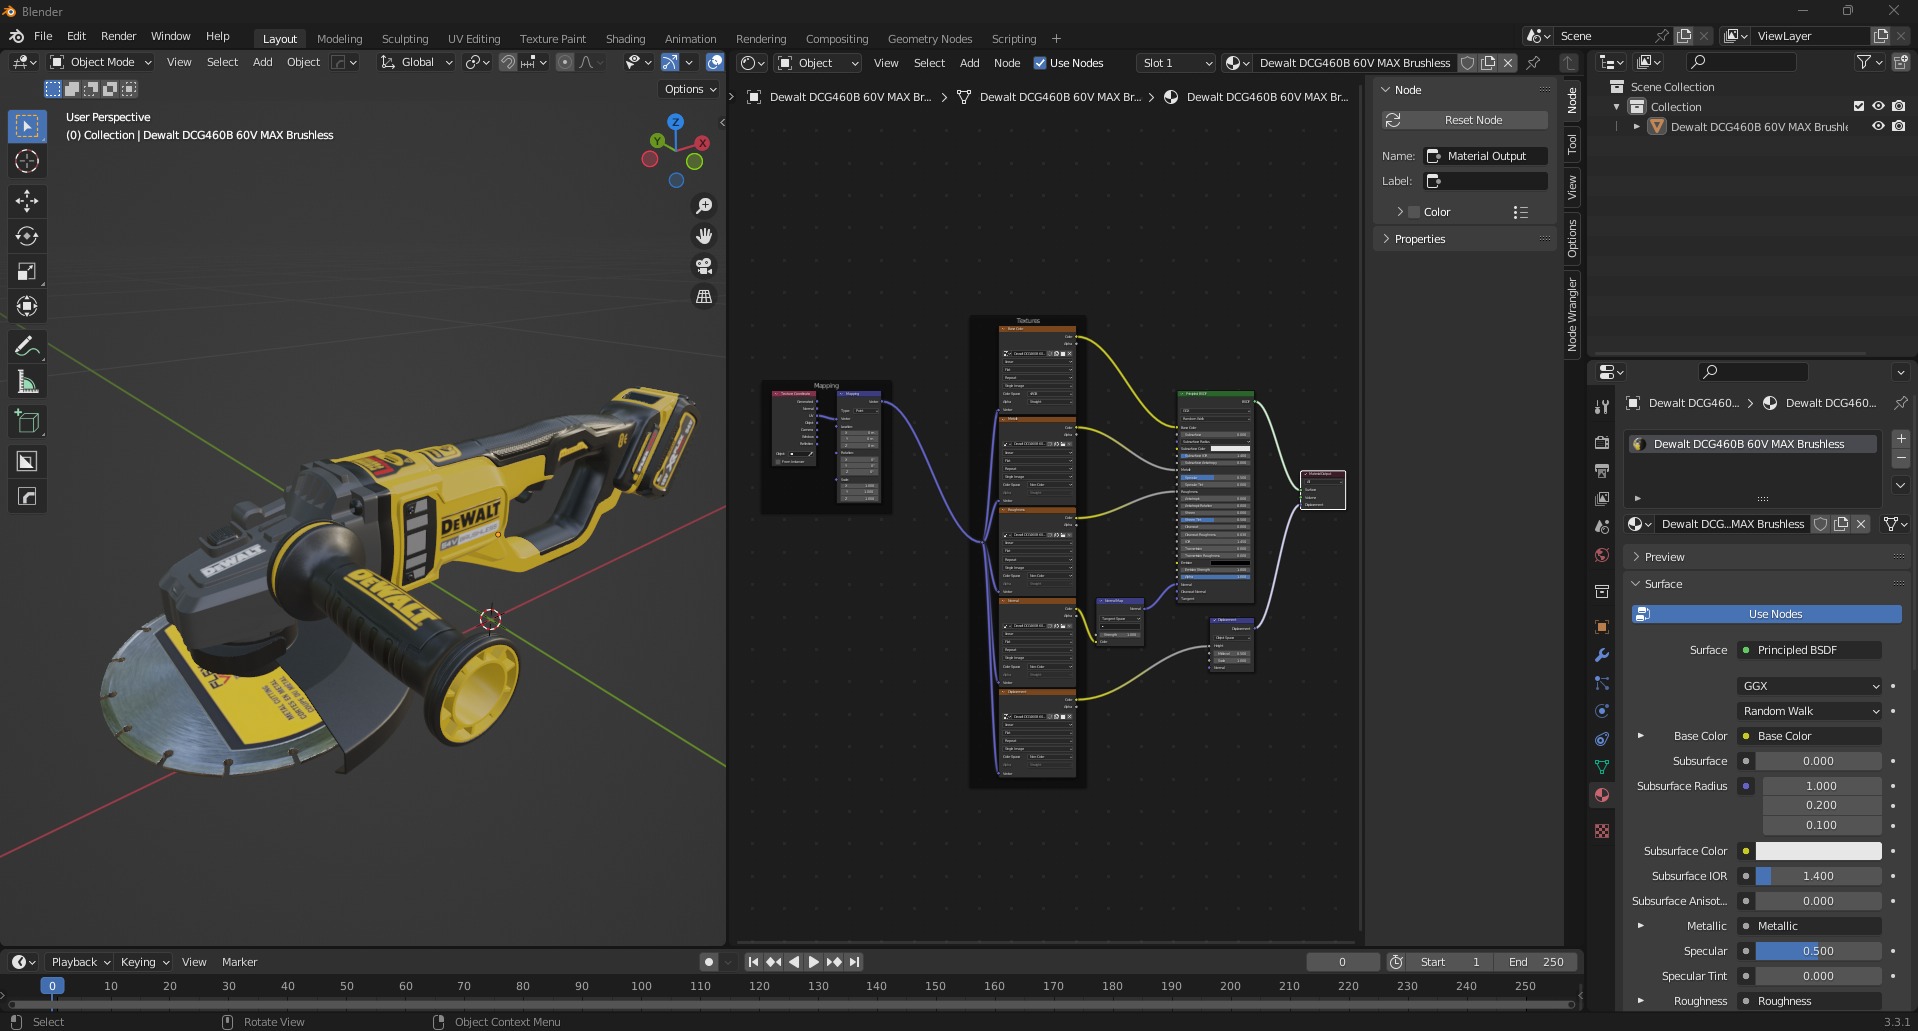
Task: Select the Add Cube tool
Action: pyautogui.click(x=27, y=422)
